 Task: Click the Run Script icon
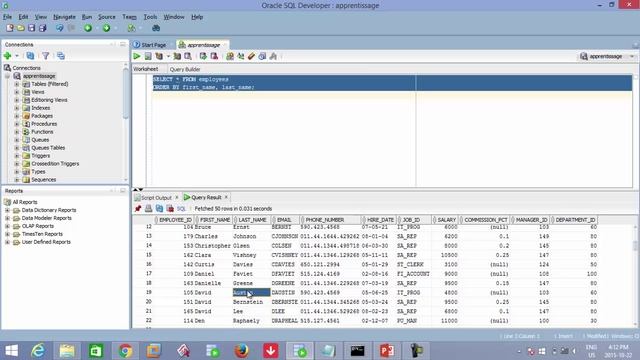[148, 56]
